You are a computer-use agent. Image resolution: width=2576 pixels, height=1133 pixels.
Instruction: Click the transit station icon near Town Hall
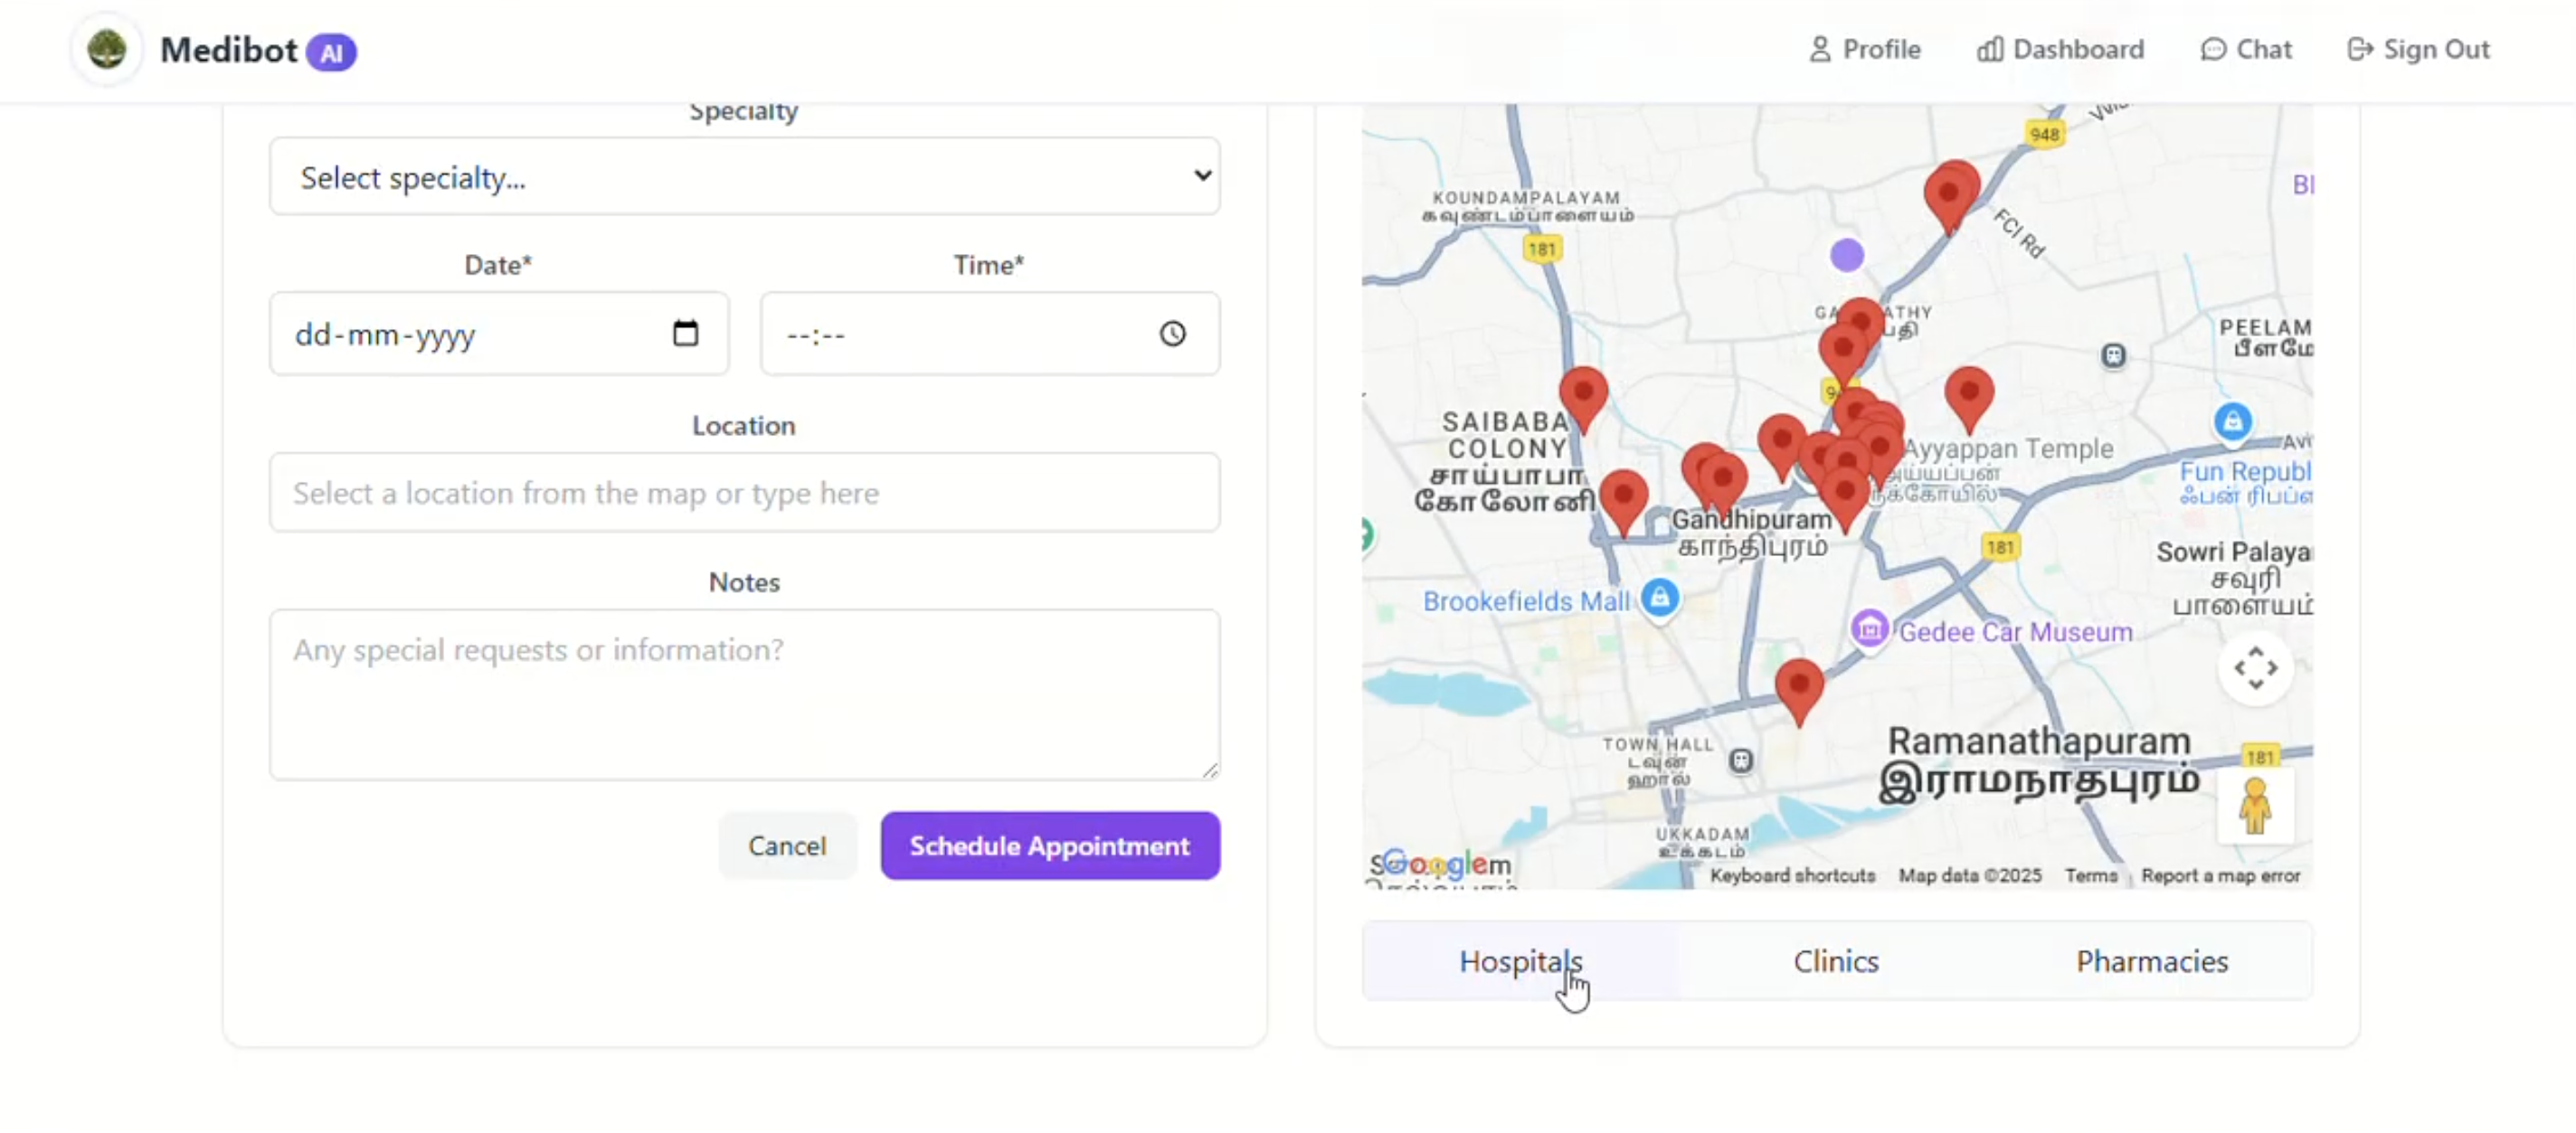[x=1741, y=761]
